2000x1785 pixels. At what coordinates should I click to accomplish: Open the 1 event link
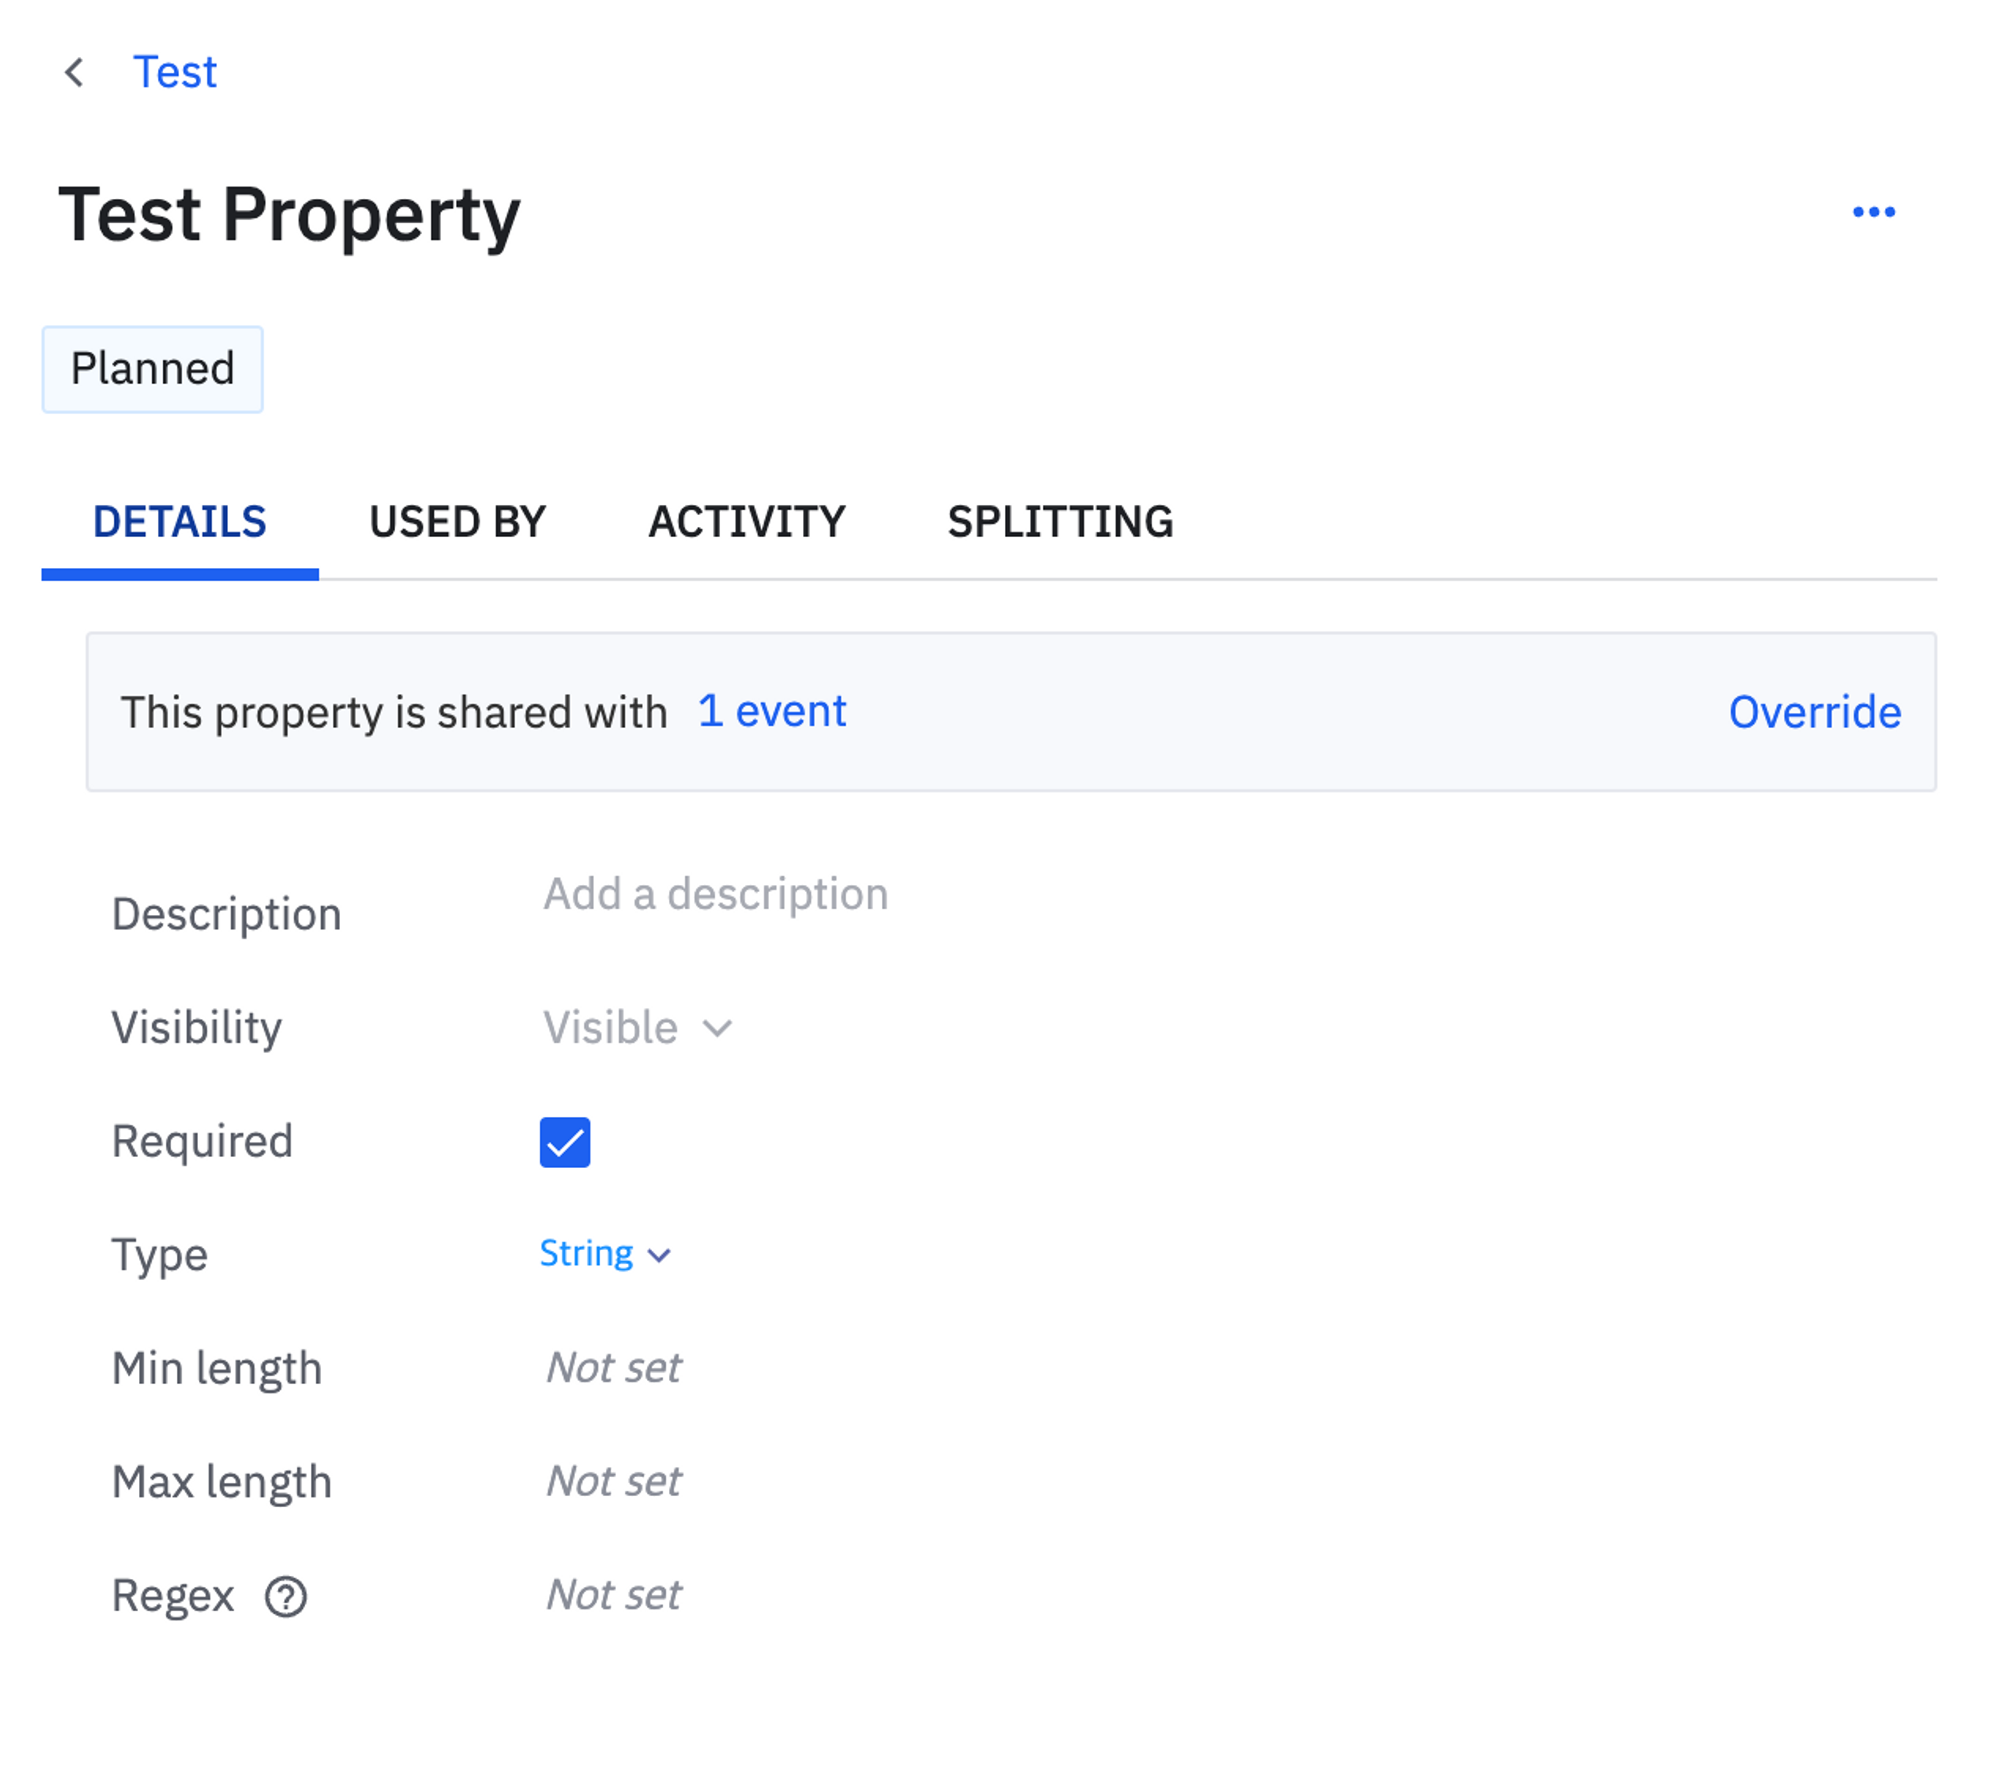tap(772, 711)
